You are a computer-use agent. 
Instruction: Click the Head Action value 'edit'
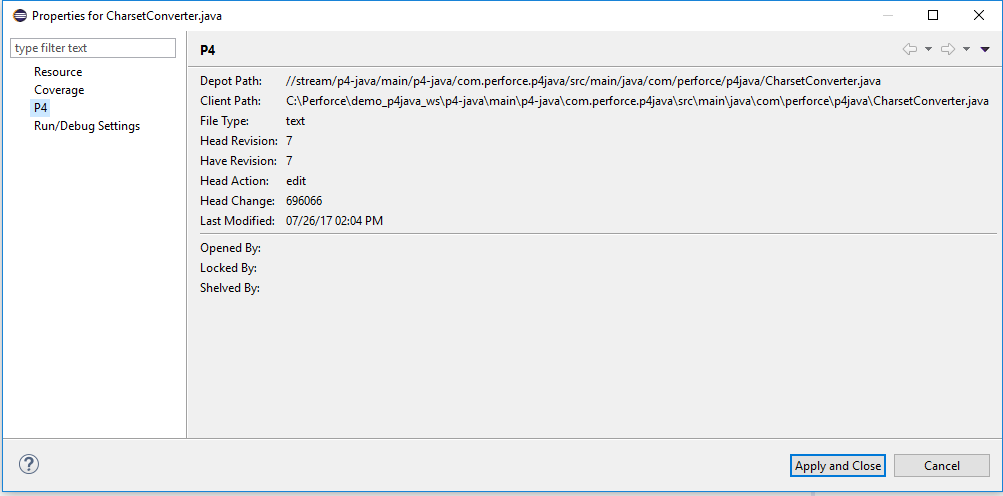coord(296,180)
